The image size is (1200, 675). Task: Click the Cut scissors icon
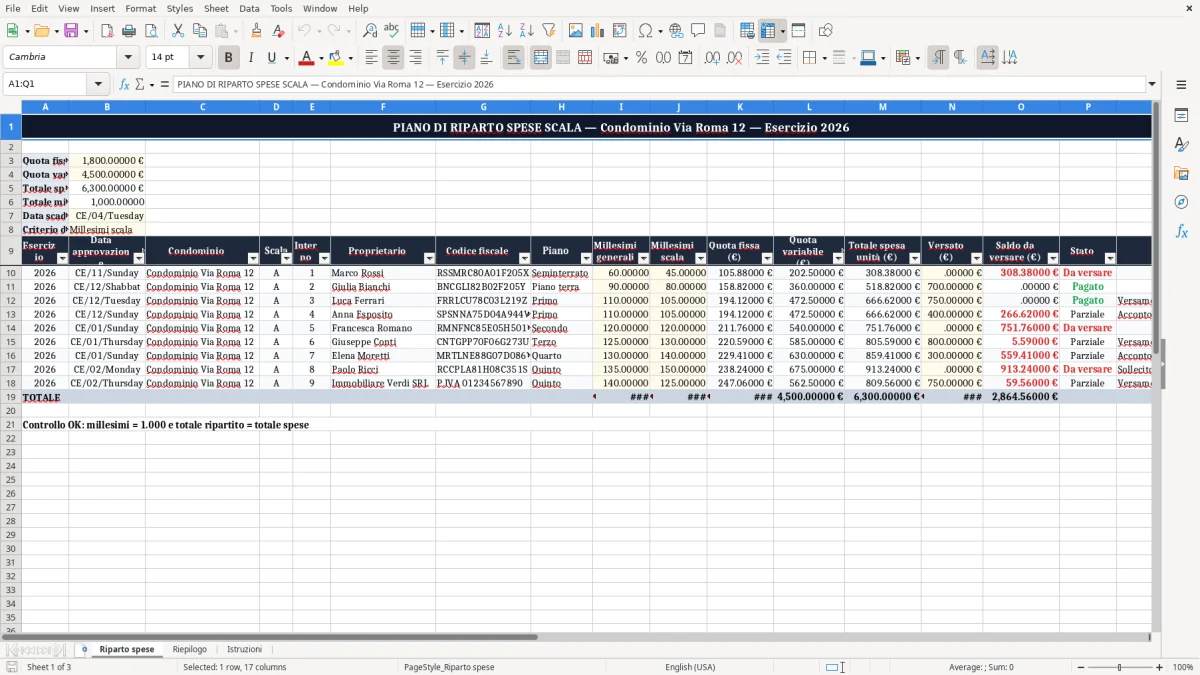point(178,31)
